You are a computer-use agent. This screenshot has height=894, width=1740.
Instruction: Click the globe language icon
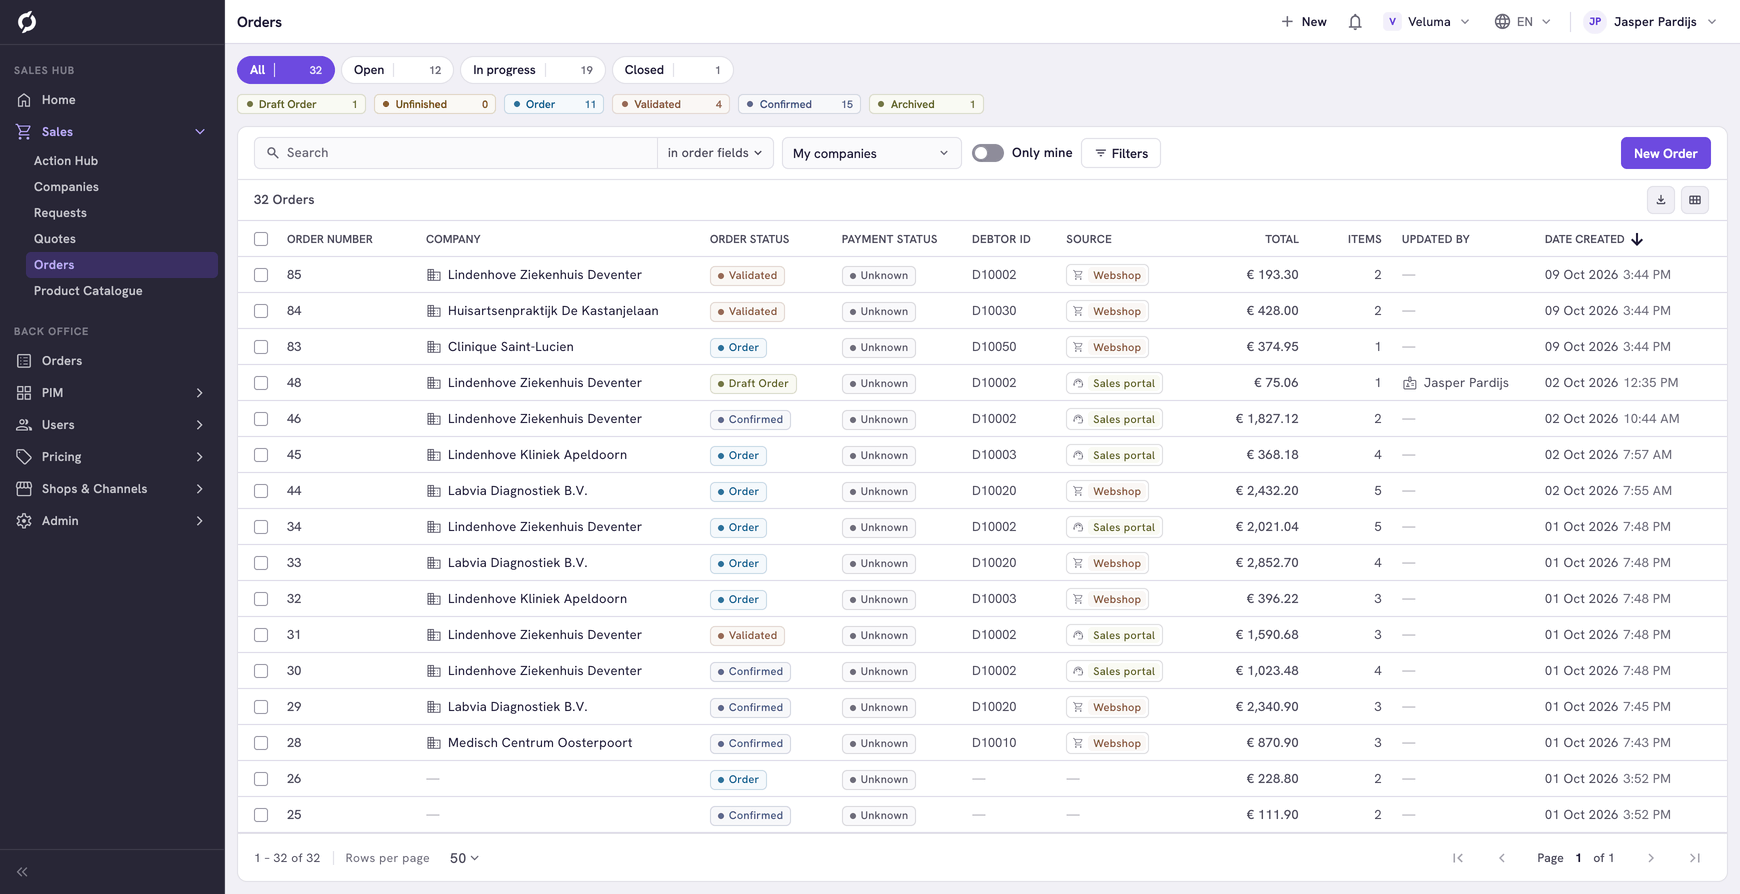[x=1502, y=22]
